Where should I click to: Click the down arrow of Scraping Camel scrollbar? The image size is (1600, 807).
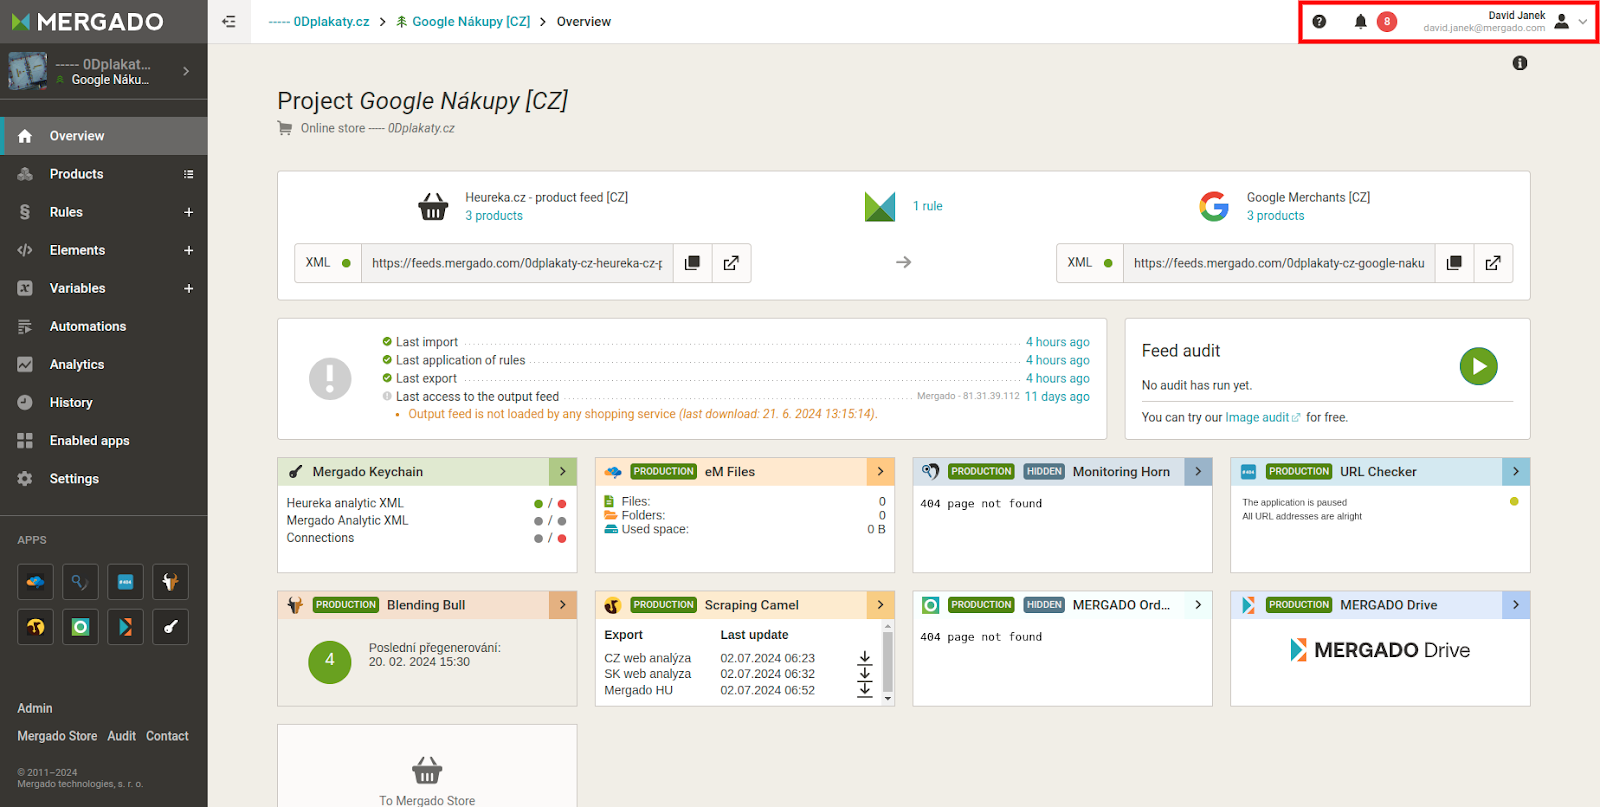point(887,699)
